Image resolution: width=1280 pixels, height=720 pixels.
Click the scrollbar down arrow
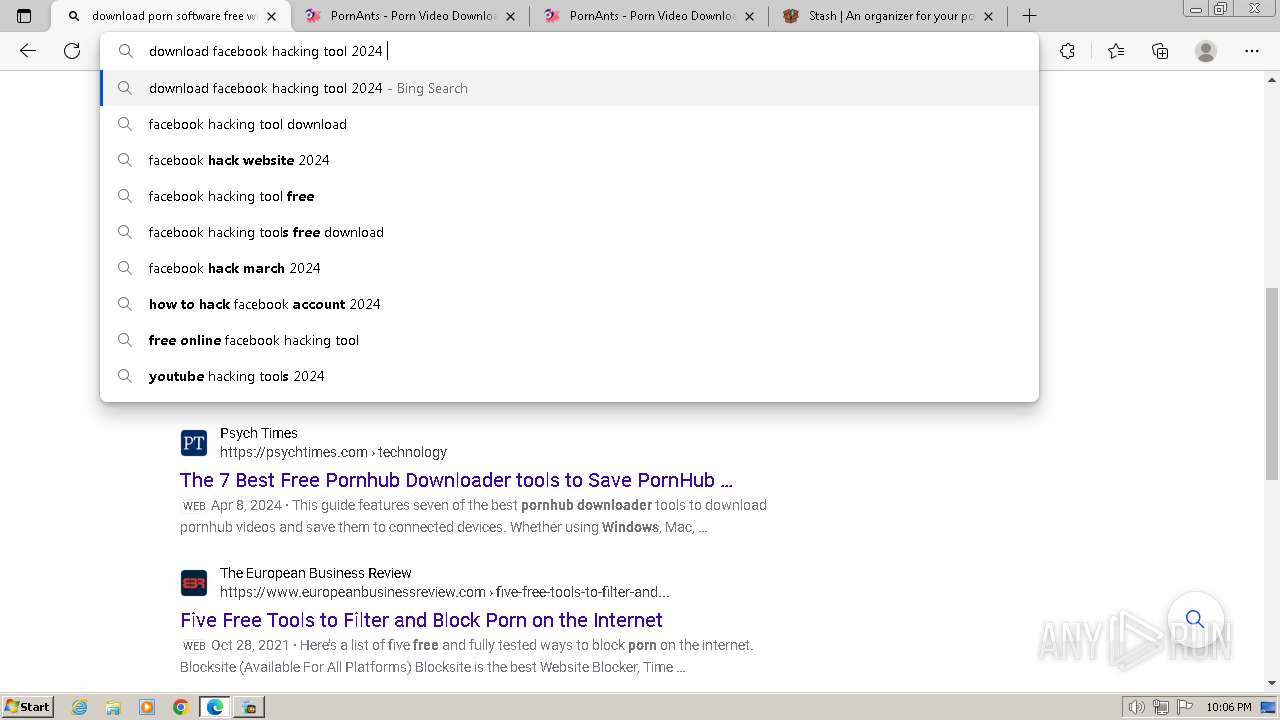(1272, 683)
